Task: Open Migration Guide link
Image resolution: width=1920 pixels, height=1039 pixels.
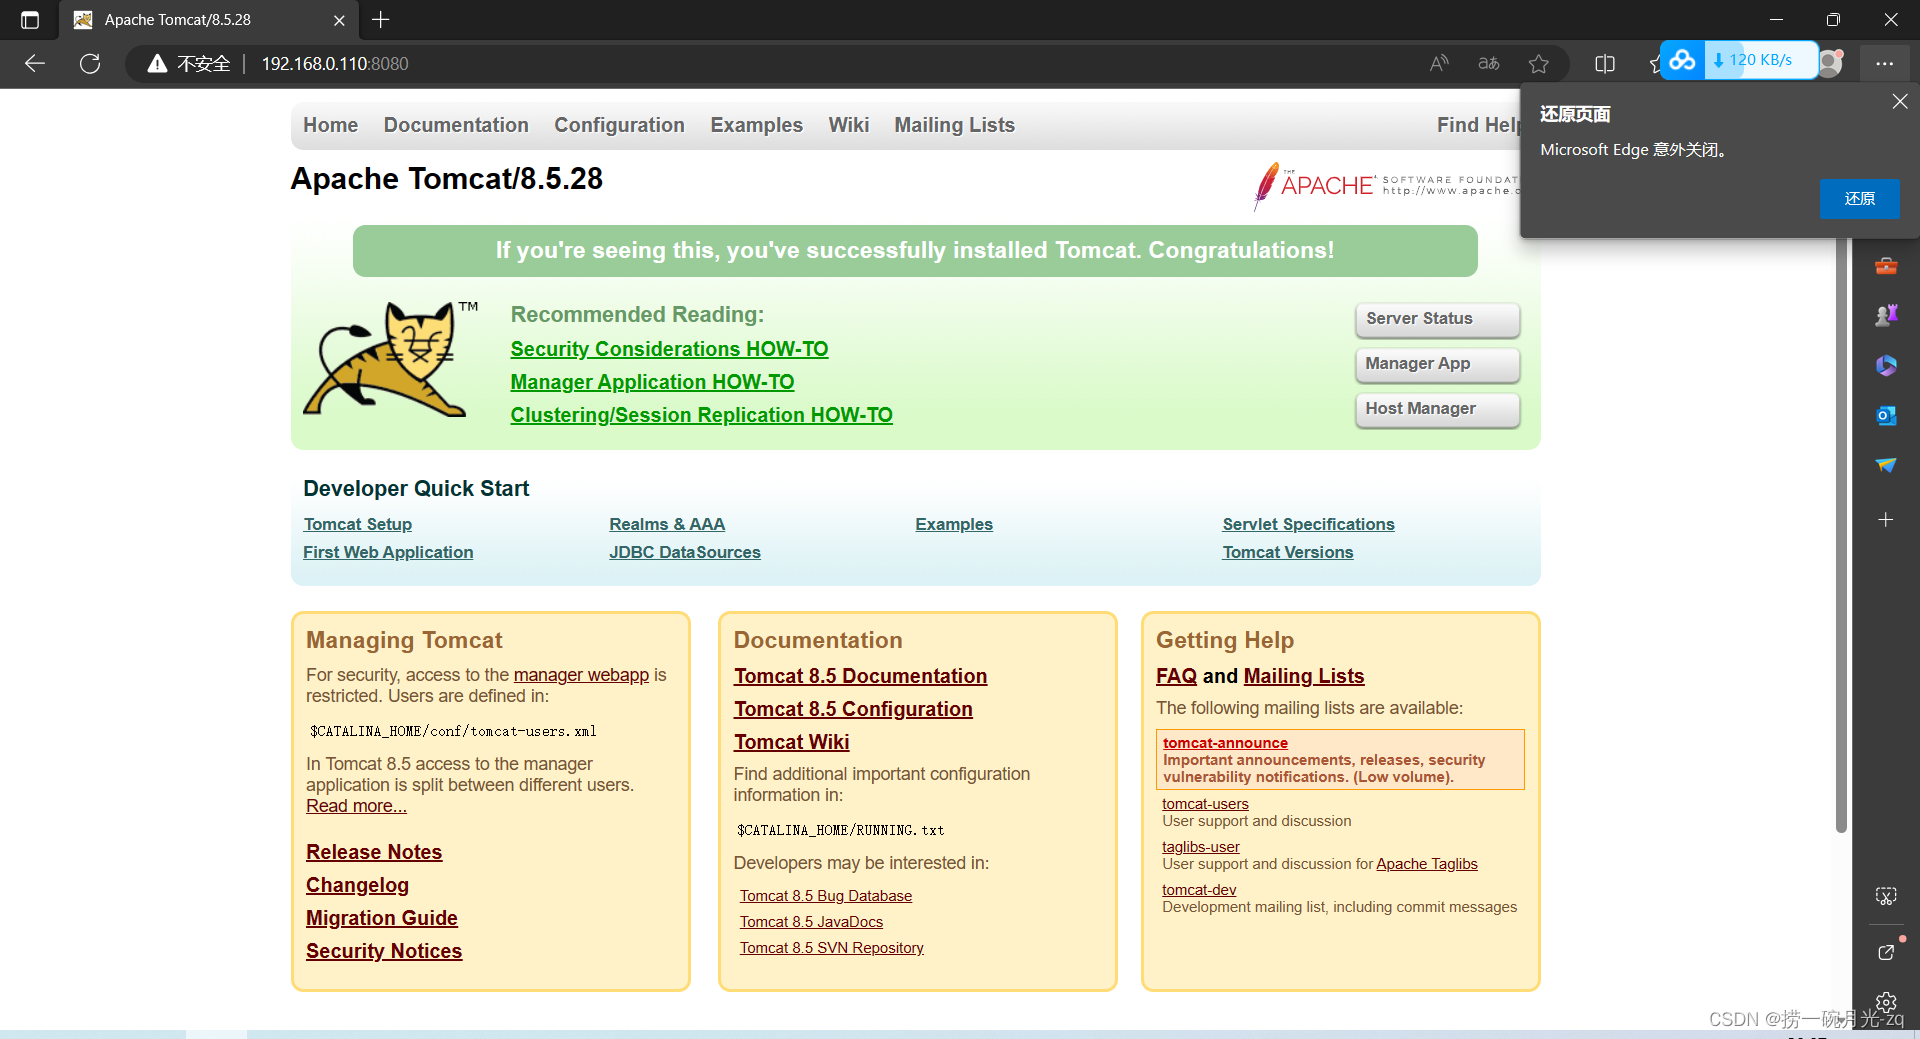Action: (382, 918)
